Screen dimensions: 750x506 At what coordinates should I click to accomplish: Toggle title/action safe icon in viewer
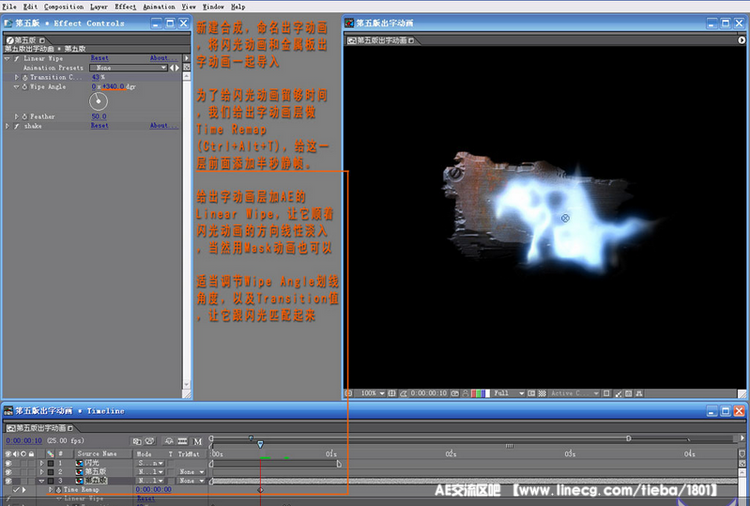tap(392, 393)
